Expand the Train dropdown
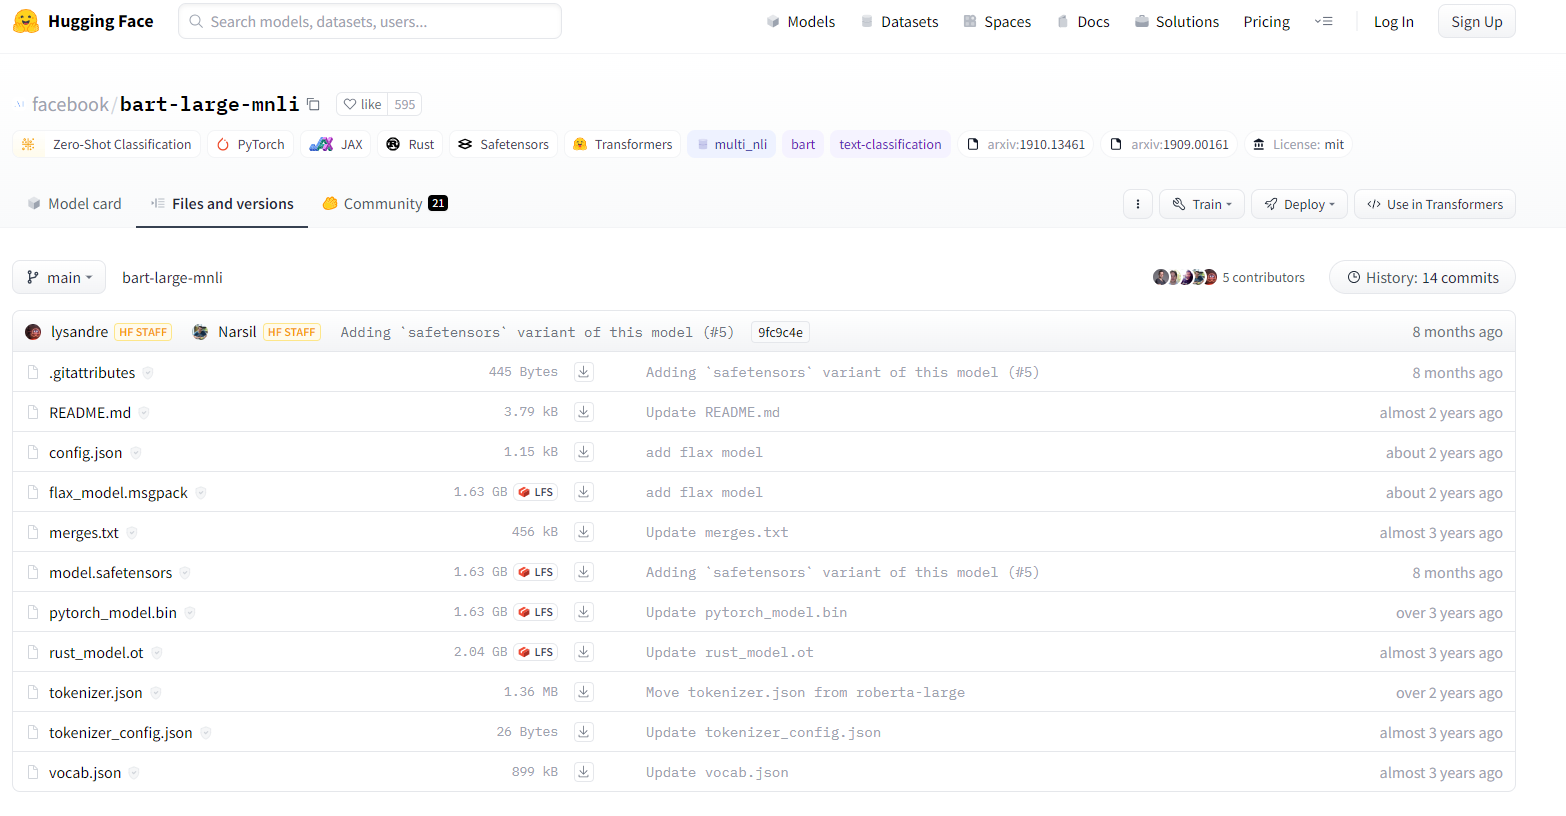 (1202, 204)
